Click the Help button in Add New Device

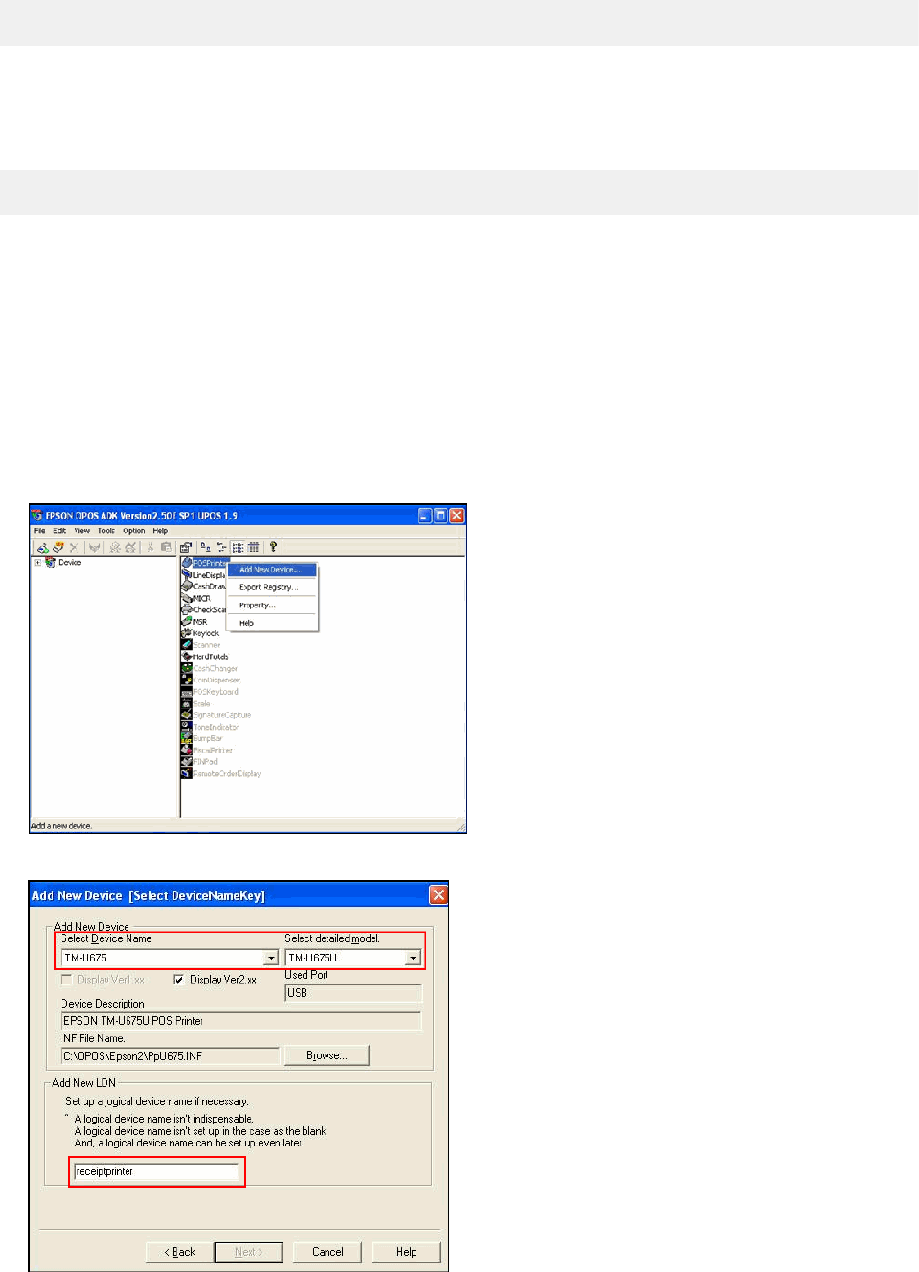(x=407, y=1252)
